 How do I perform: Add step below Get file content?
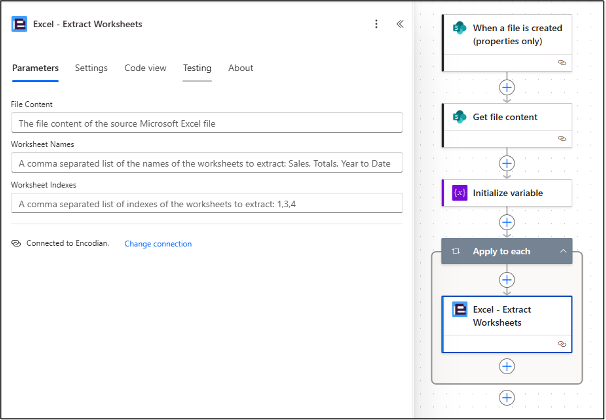(506, 163)
